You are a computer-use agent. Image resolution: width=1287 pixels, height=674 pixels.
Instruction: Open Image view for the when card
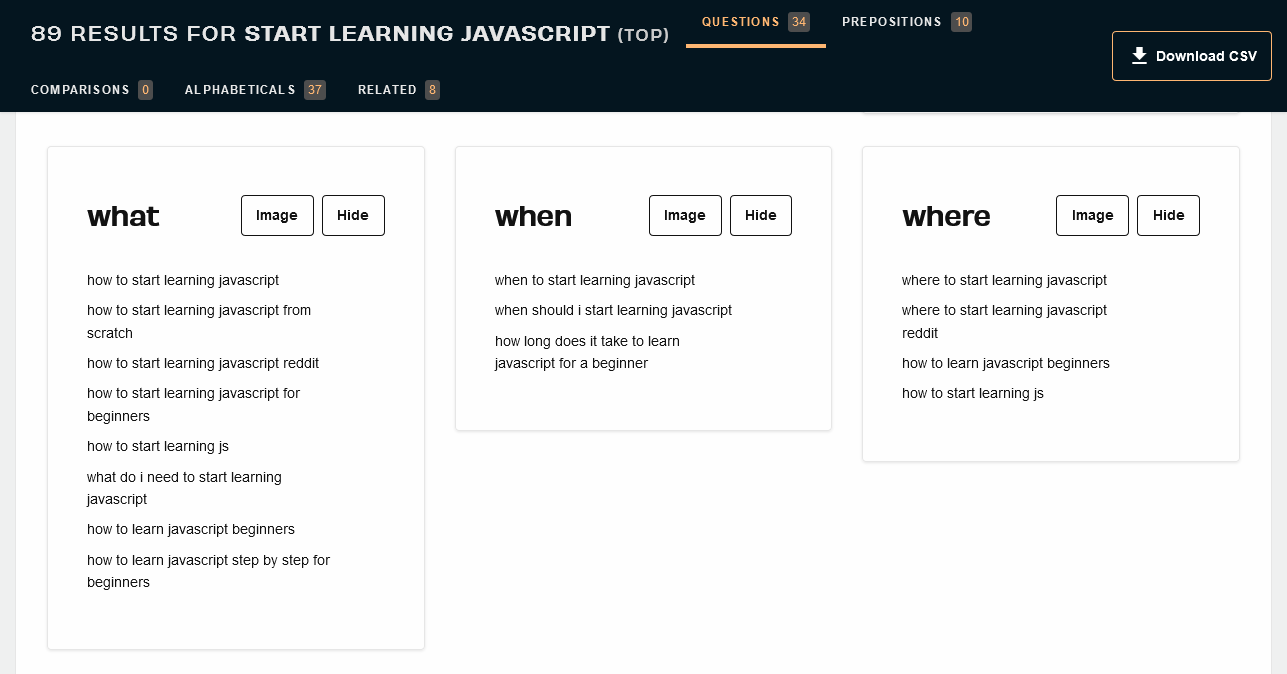pyautogui.click(x=685, y=215)
